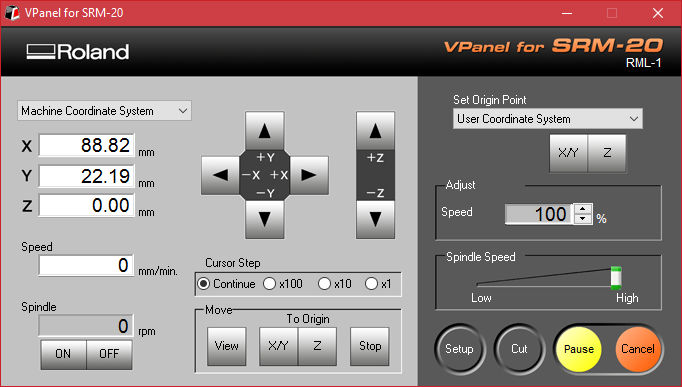682x387 pixels.
Task: Click the "High" slider label
Action: pos(627,298)
